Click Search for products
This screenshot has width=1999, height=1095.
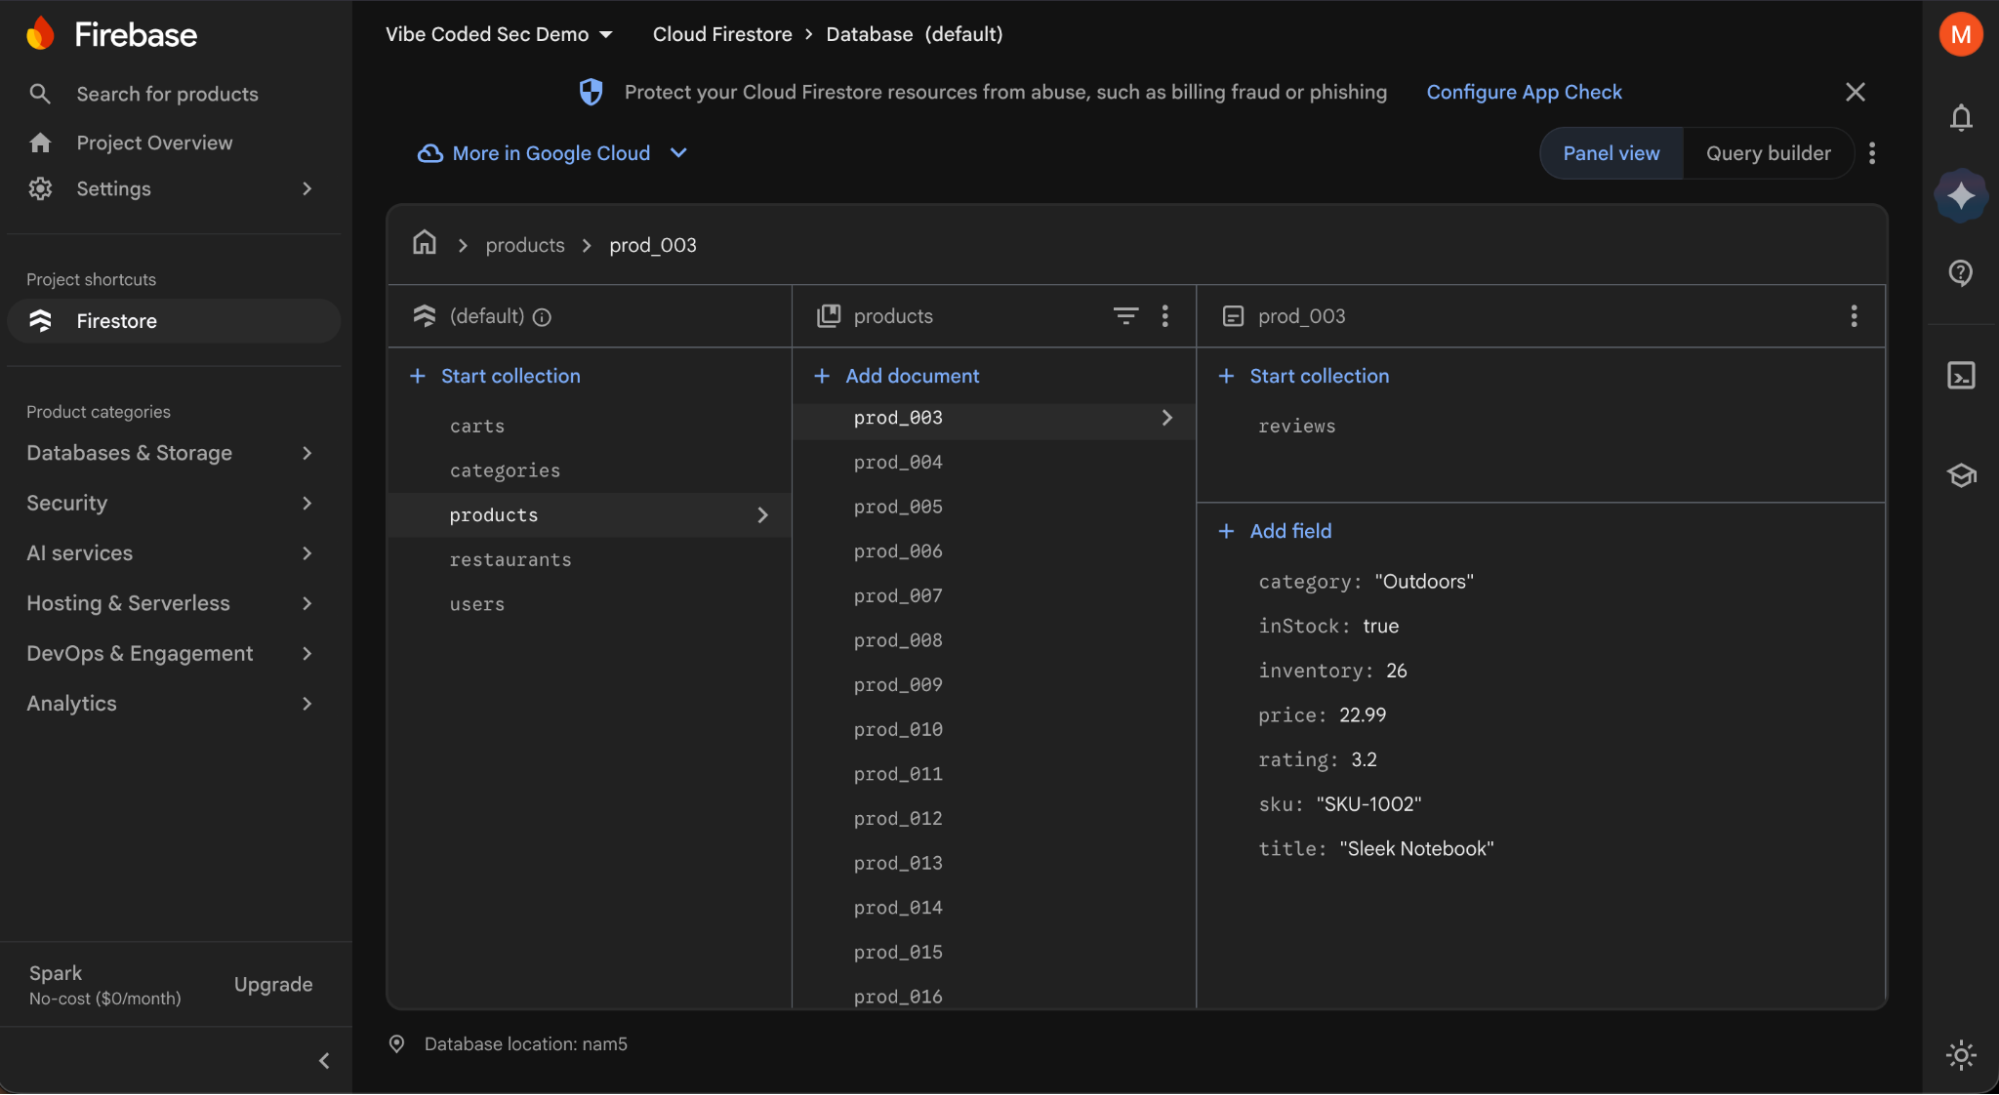167,94
